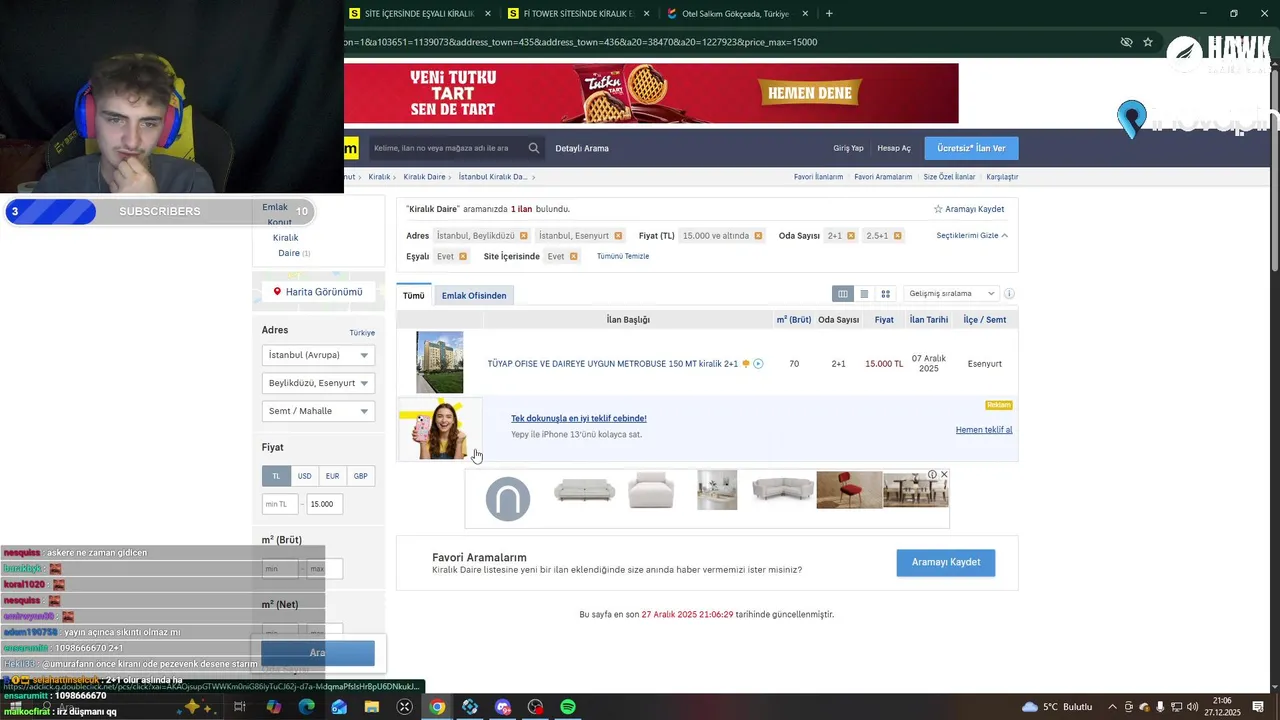1280x720 pixels.
Task: Click the max price field showing 15.000
Action: 324,504
